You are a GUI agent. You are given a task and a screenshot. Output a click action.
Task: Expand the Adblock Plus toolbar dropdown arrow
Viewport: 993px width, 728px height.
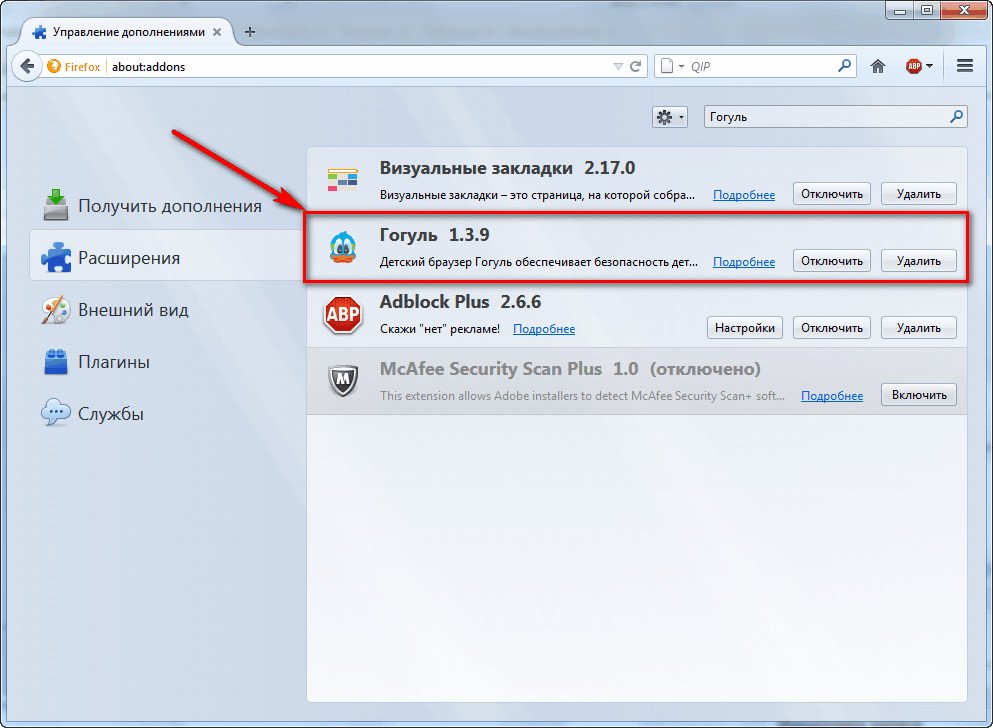pyautogui.click(x=929, y=66)
